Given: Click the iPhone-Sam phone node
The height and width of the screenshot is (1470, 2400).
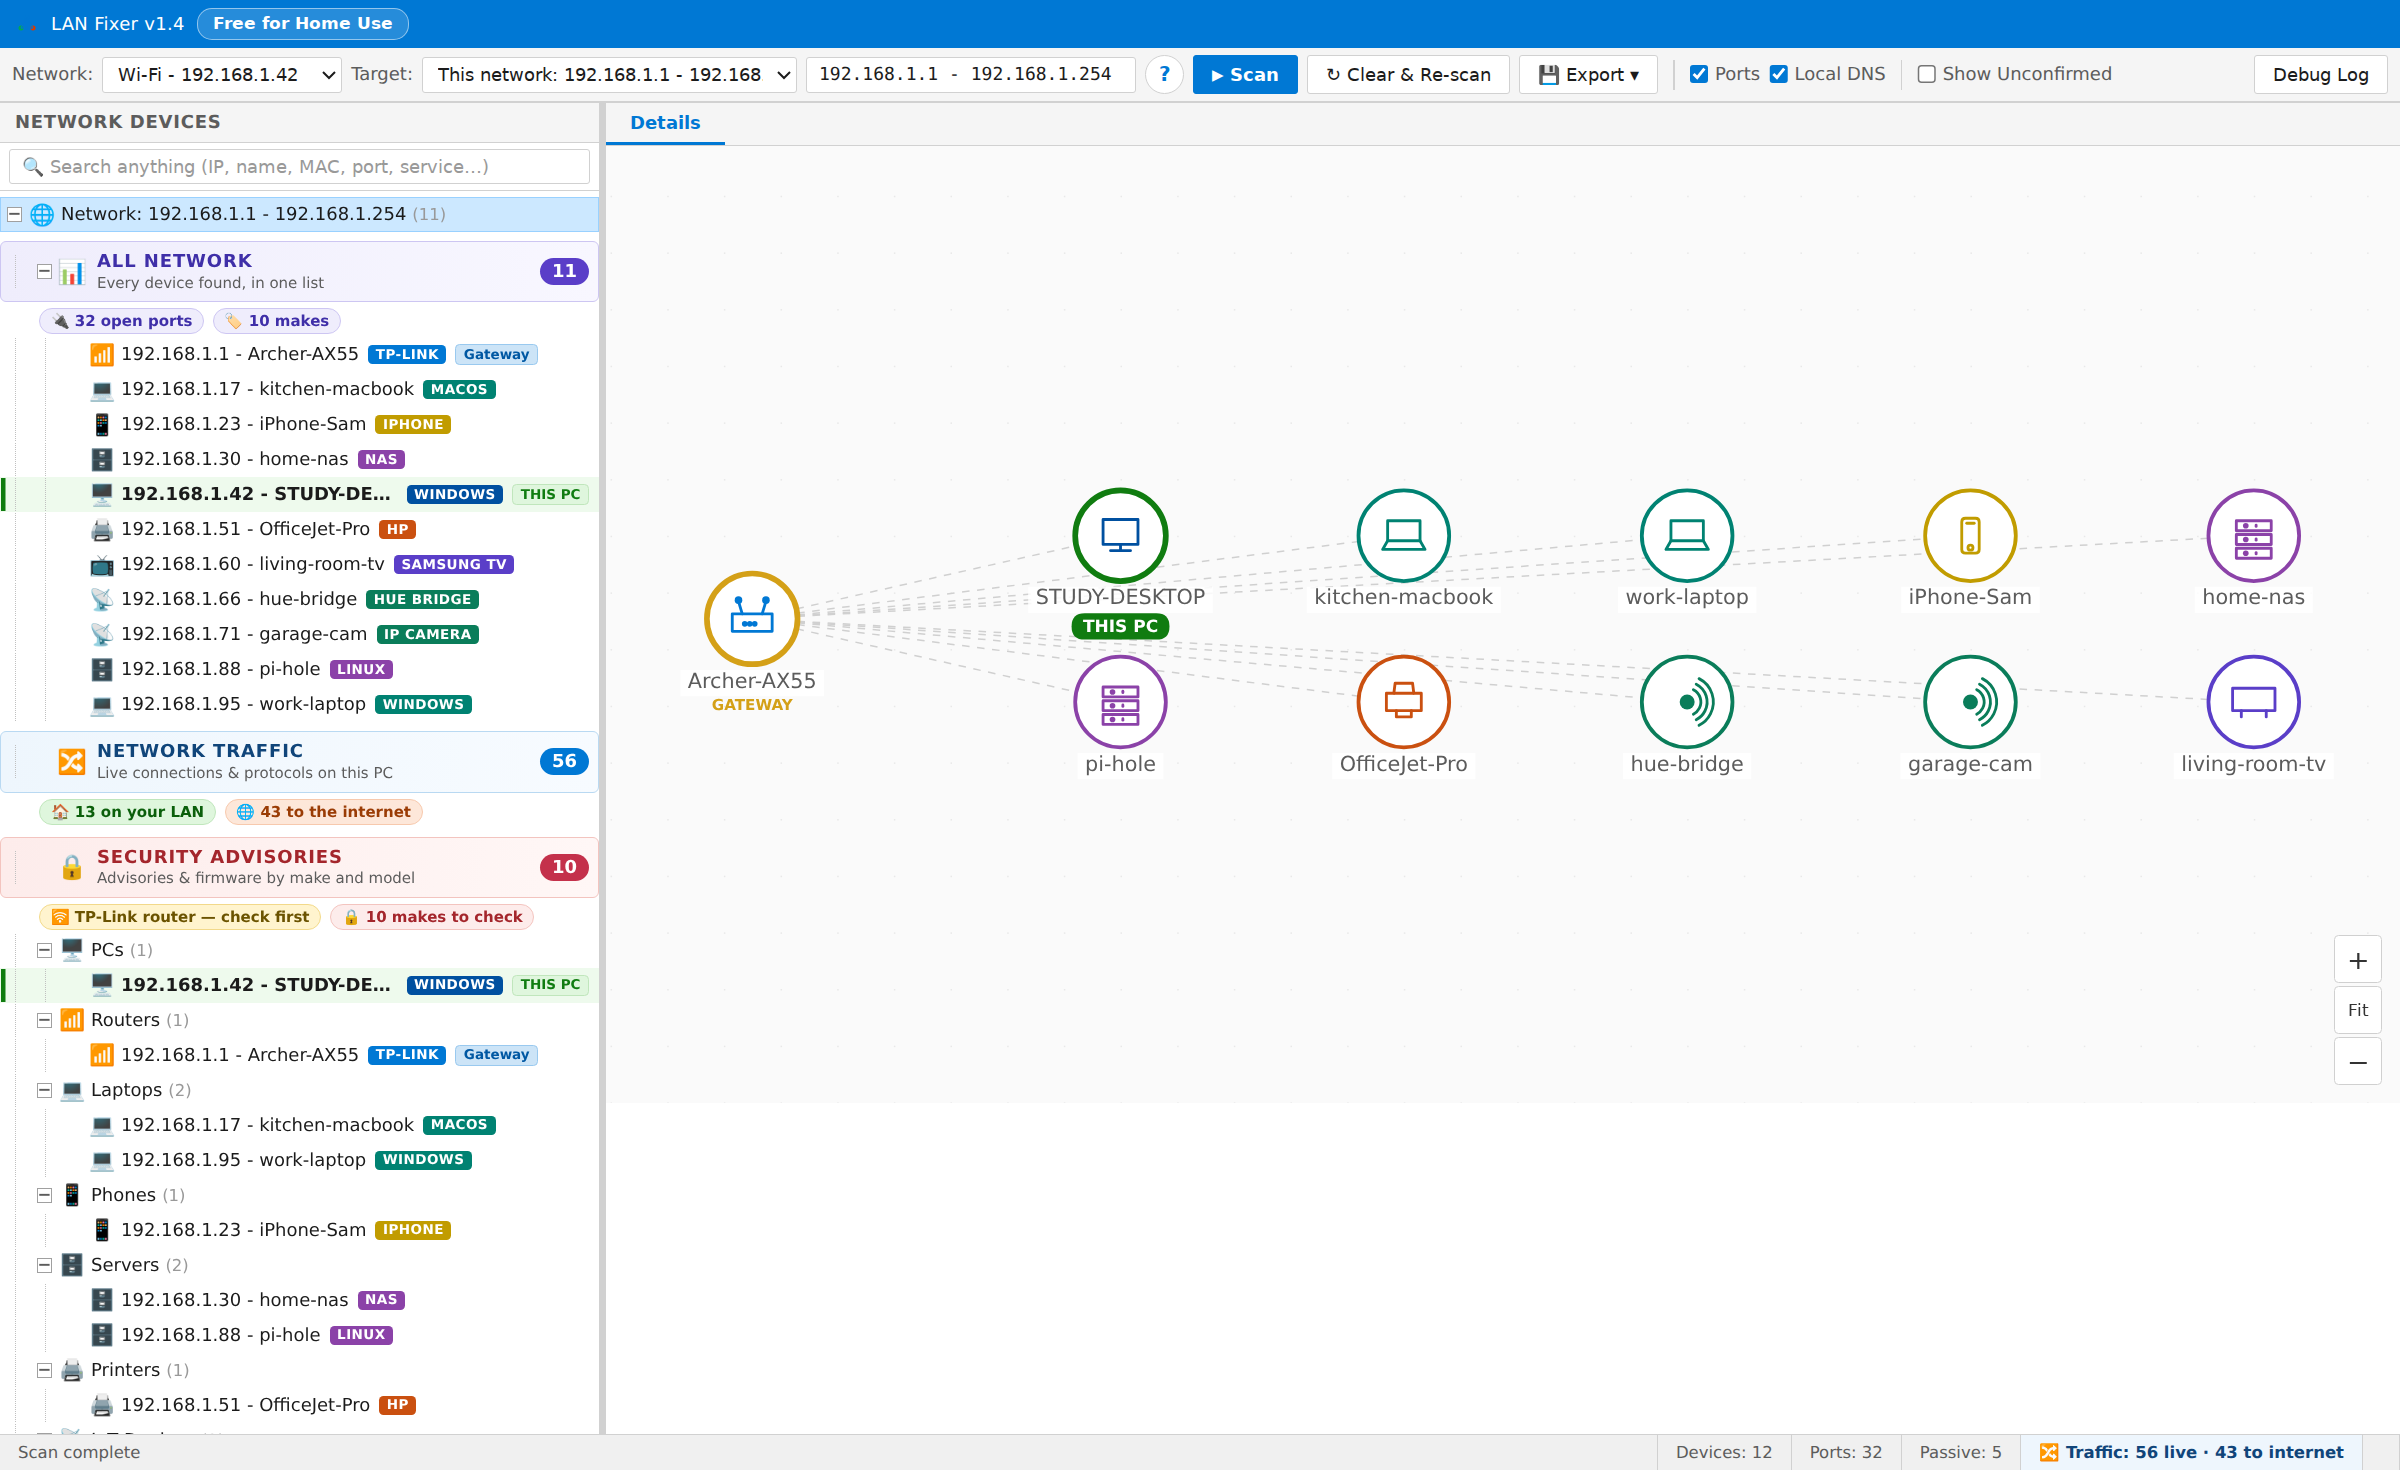Looking at the screenshot, I should tap(1970, 535).
